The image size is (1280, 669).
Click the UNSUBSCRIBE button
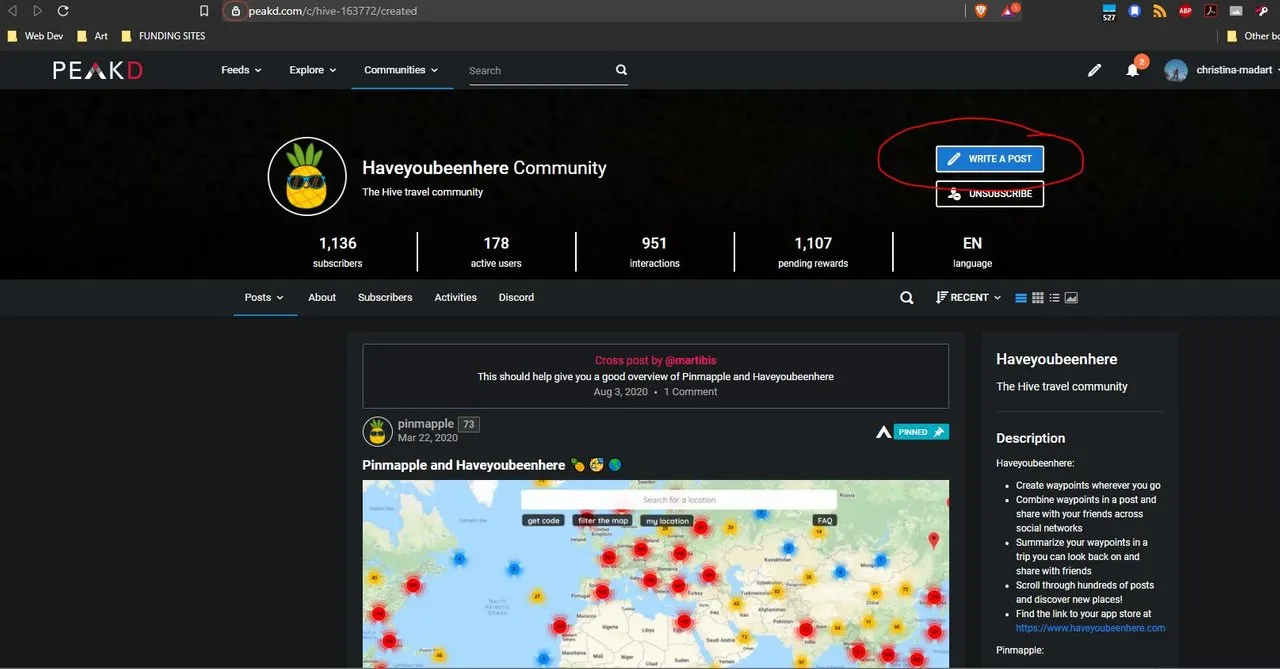990,193
